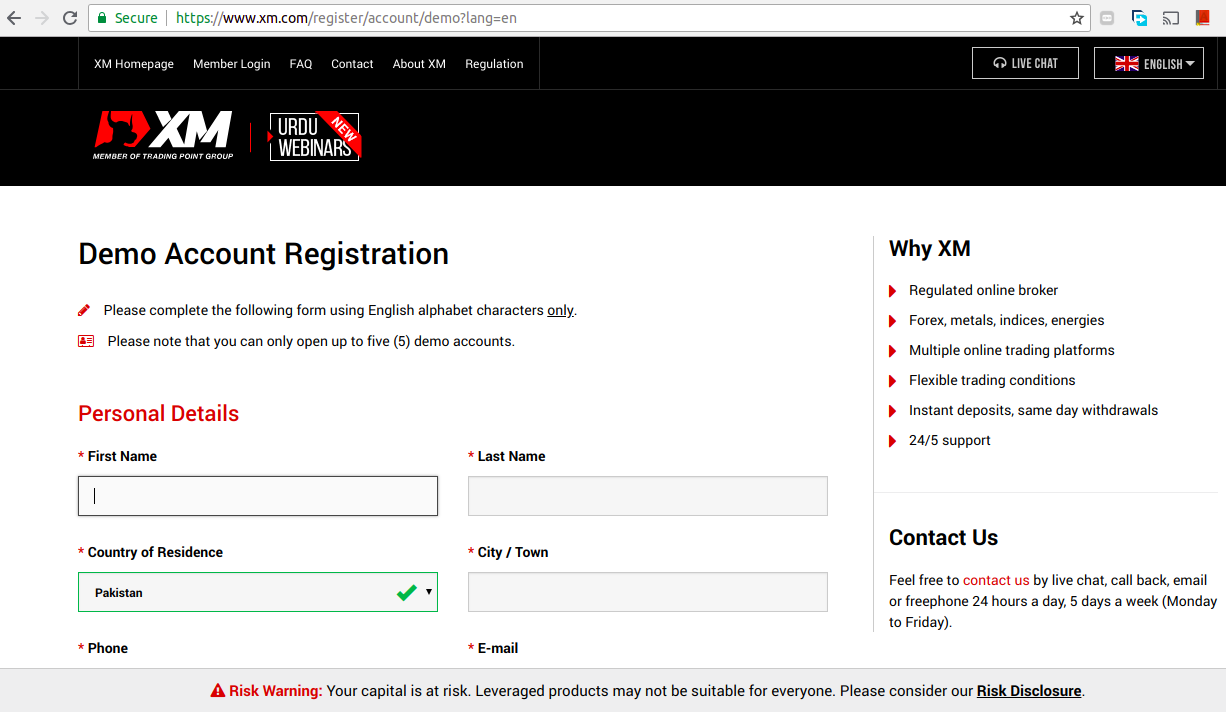Click the City / Town input field
This screenshot has height=712, width=1226.
tap(648, 592)
